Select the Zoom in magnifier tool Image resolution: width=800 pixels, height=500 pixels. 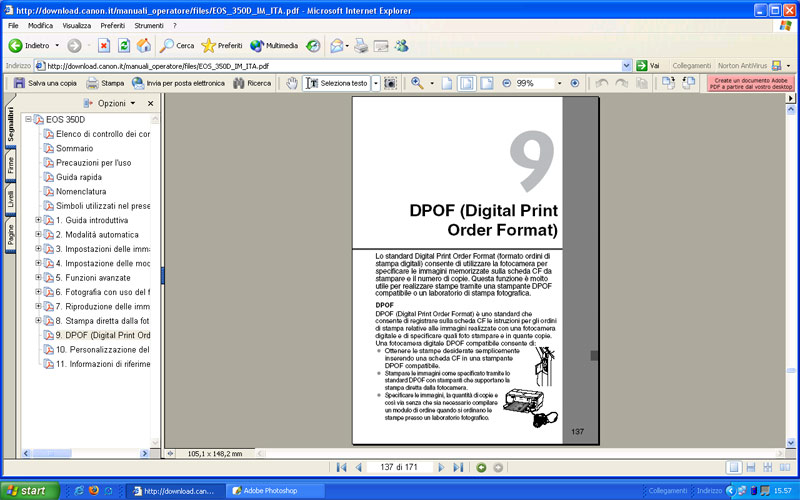[417, 83]
